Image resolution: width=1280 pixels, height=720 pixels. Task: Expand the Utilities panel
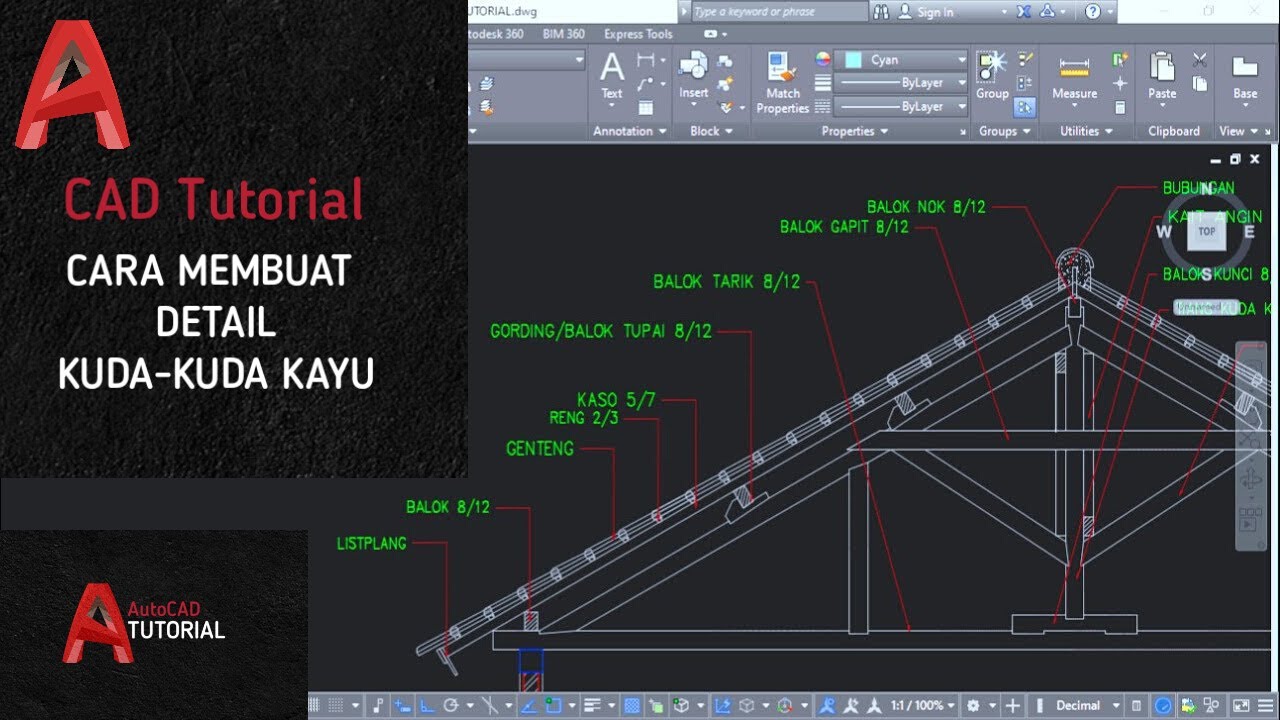coord(1086,131)
